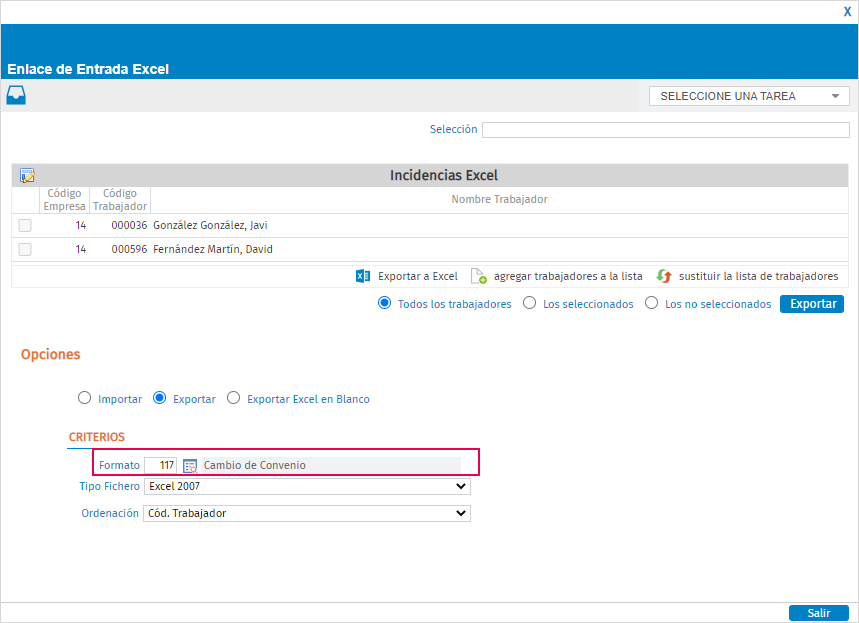859x623 pixels.
Task: Check the box for Fernández Martín, David
Action: [25, 249]
